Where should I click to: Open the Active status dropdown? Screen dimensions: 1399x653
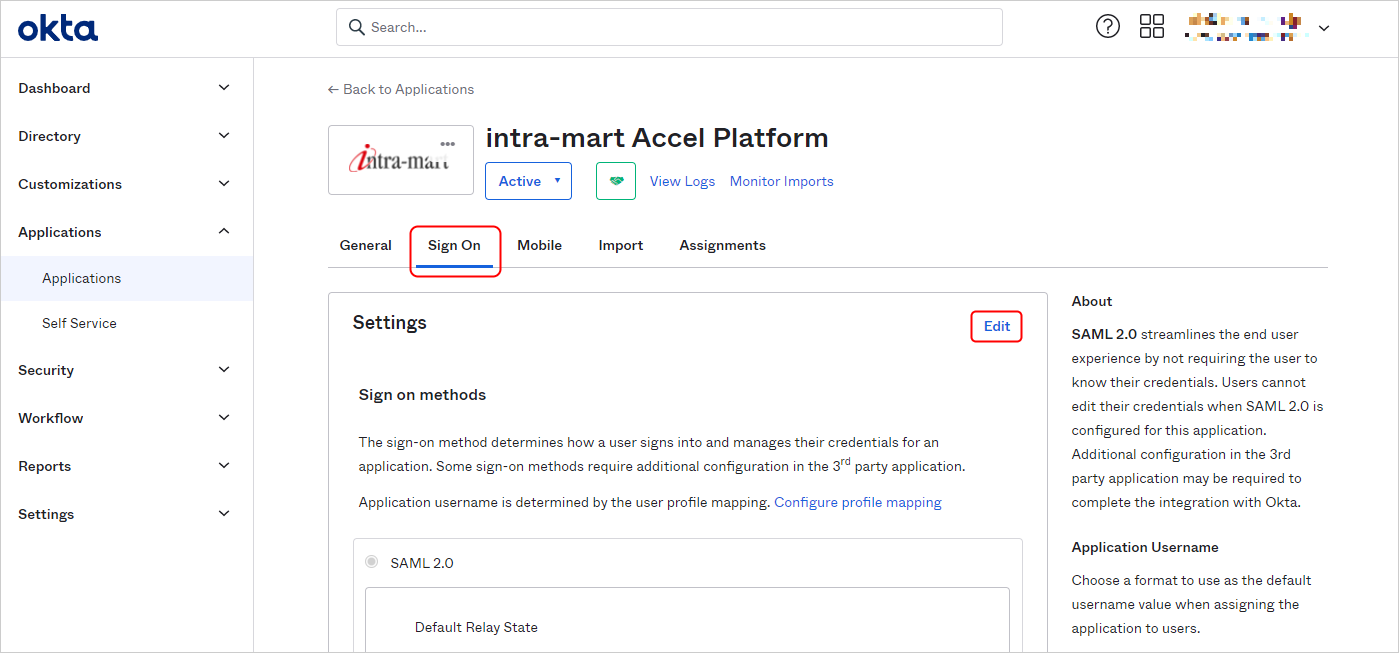click(x=528, y=181)
